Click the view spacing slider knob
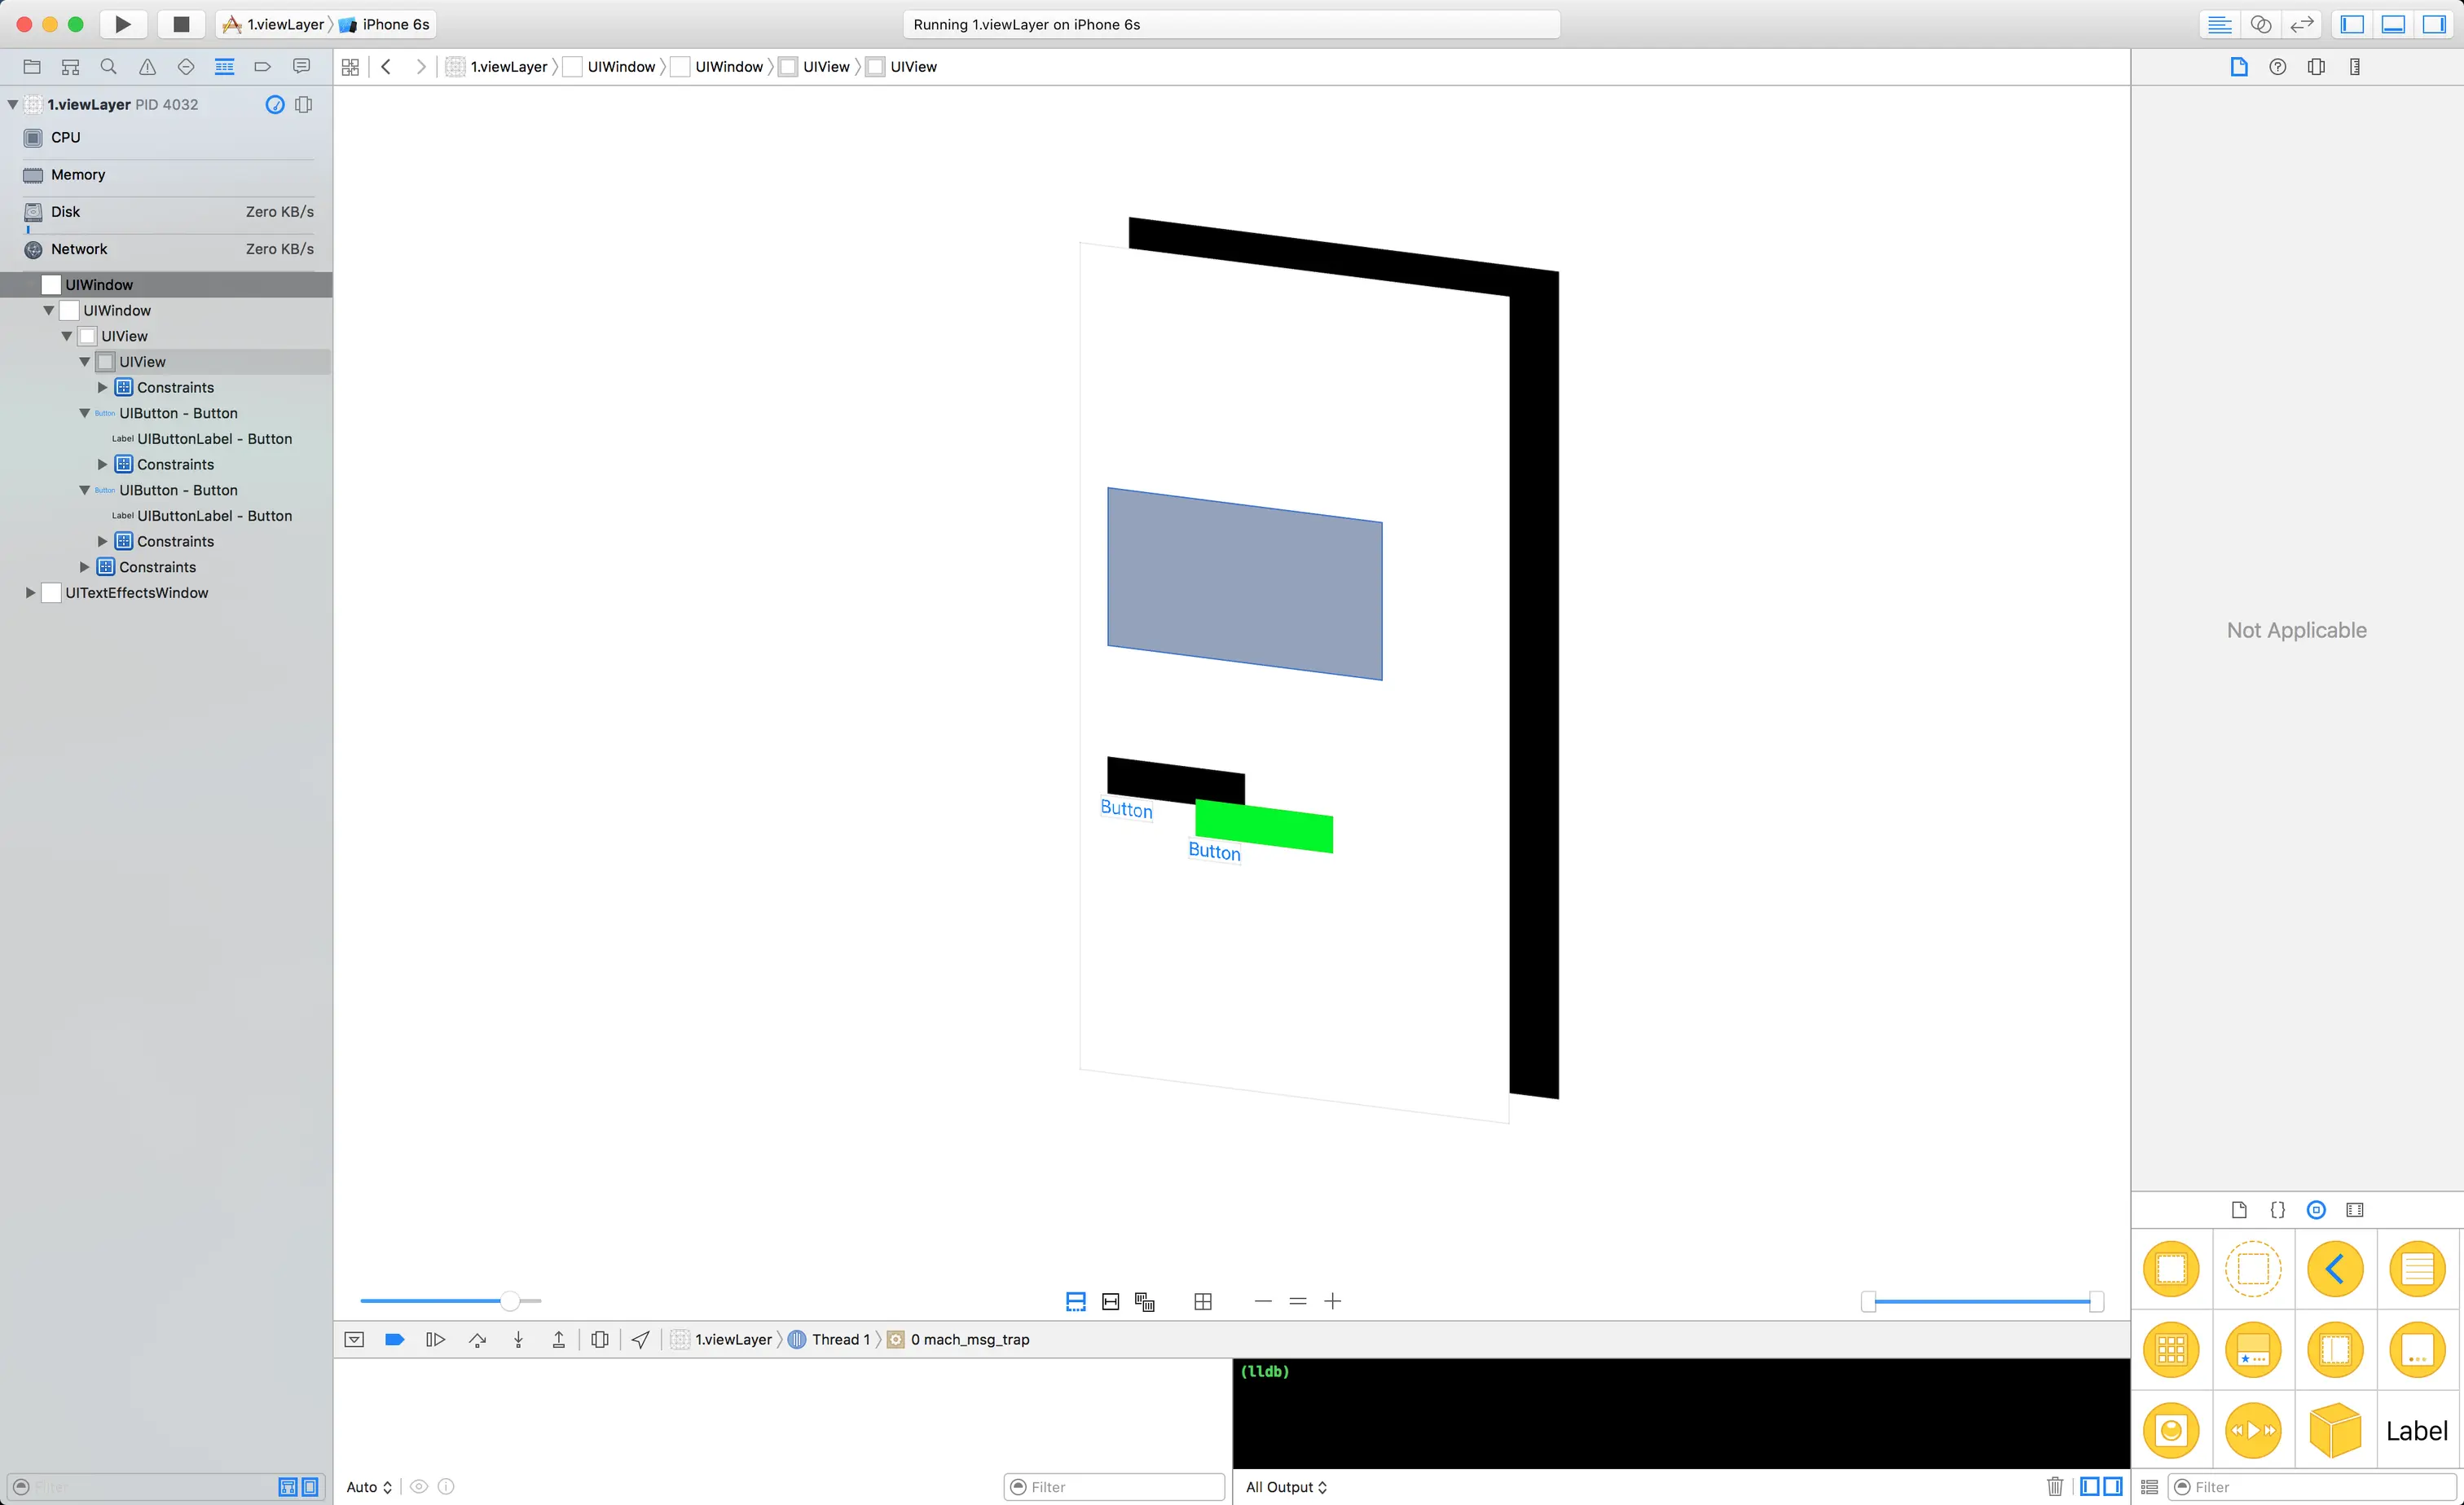Viewport: 2464px width, 1505px height. tap(510, 1301)
